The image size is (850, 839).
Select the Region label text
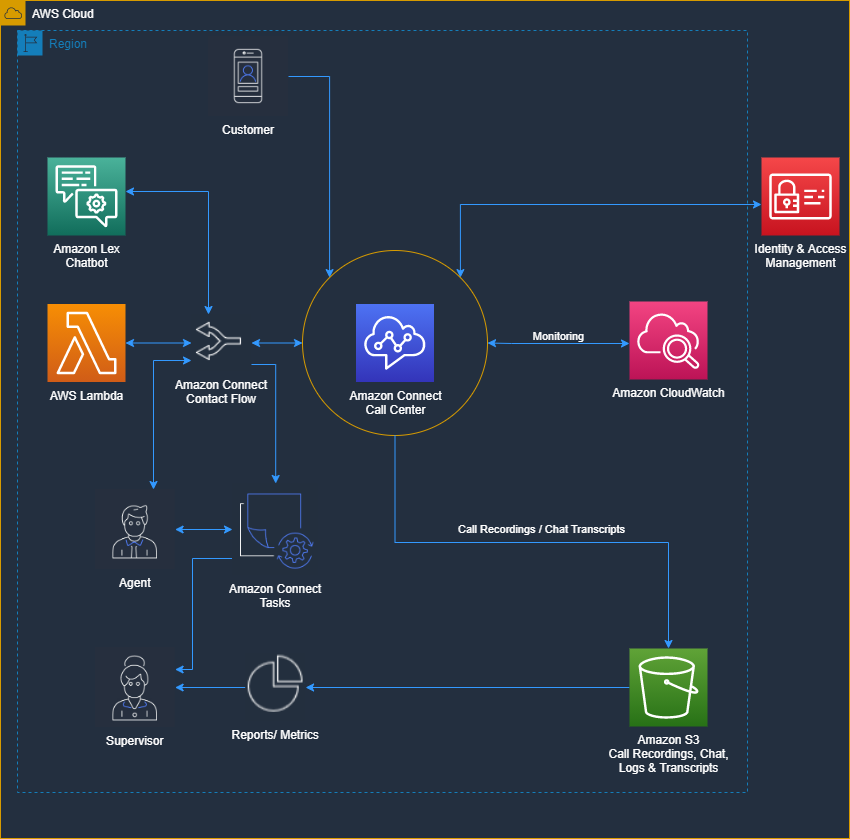[68, 44]
